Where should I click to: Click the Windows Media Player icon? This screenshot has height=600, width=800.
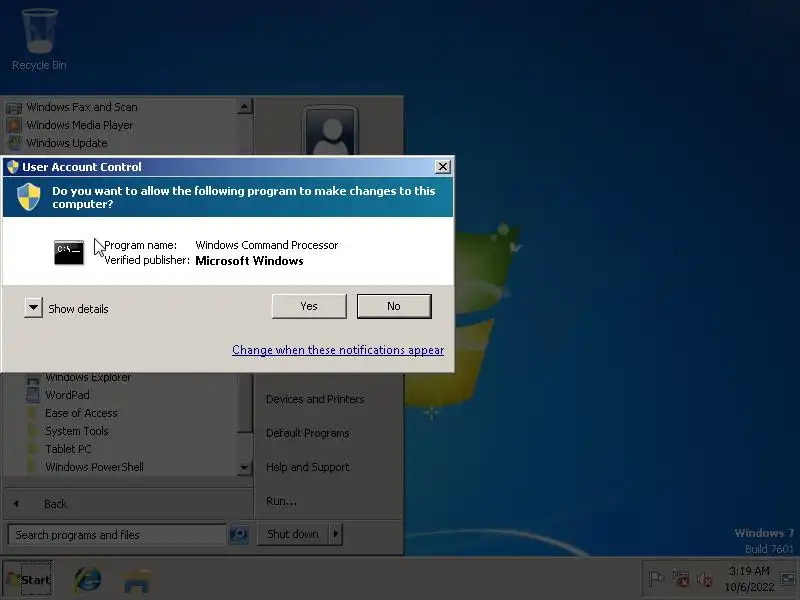[14, 125]
